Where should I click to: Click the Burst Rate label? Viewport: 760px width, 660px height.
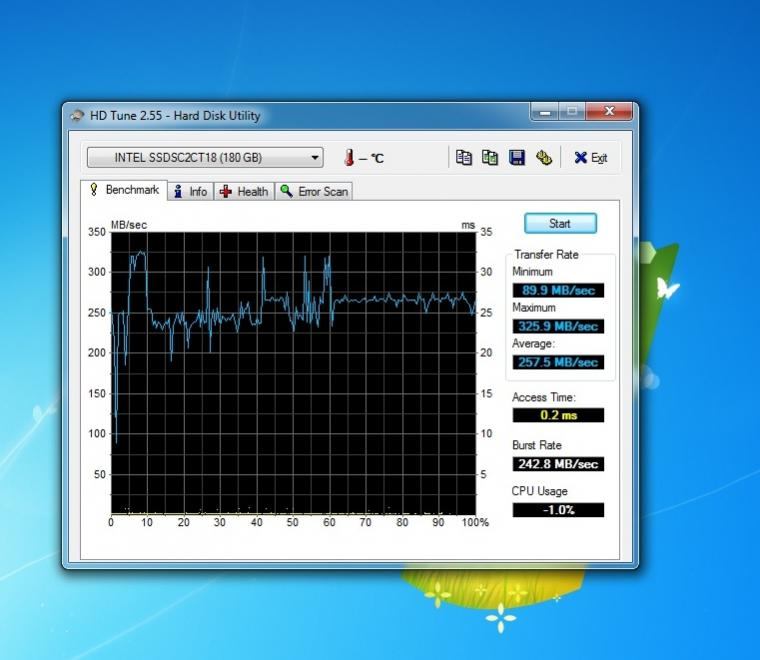pyautogui.click(x=537, y=445)
